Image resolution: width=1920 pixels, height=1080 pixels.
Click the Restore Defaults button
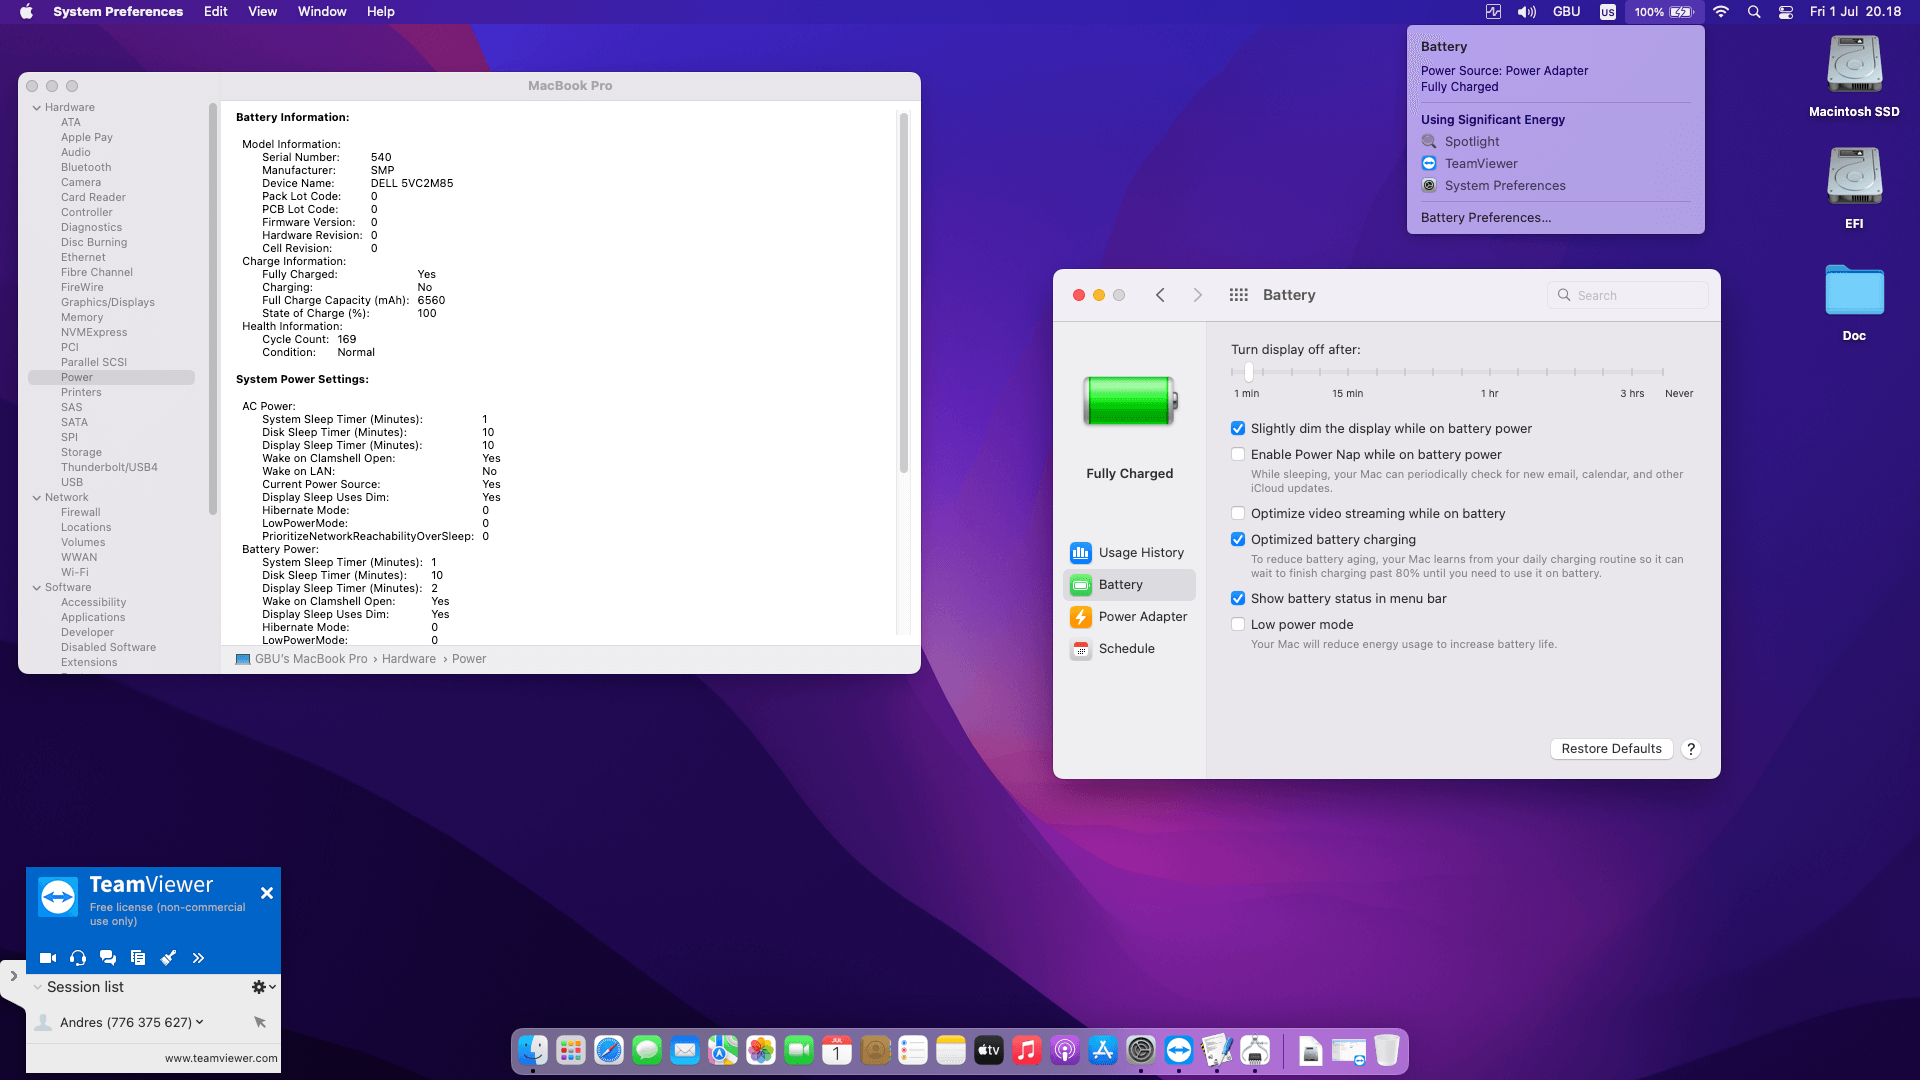pyautogui.click(x=1610, y=749)
